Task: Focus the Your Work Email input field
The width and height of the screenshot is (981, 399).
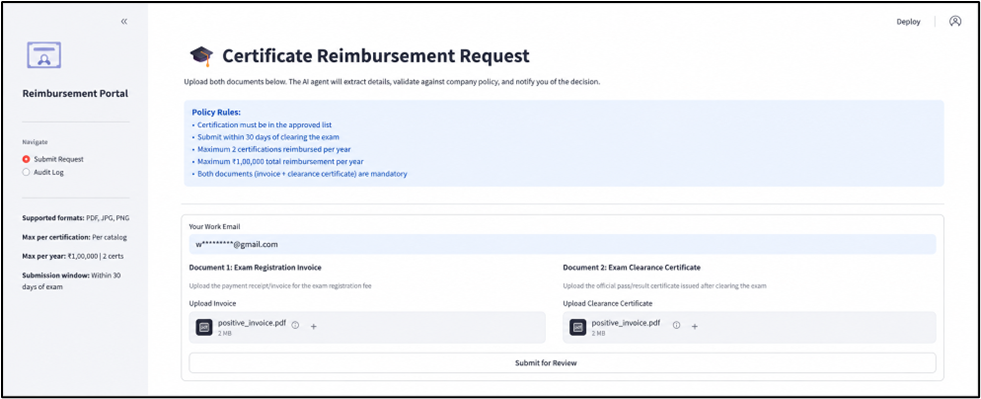Action: [562, 245]
